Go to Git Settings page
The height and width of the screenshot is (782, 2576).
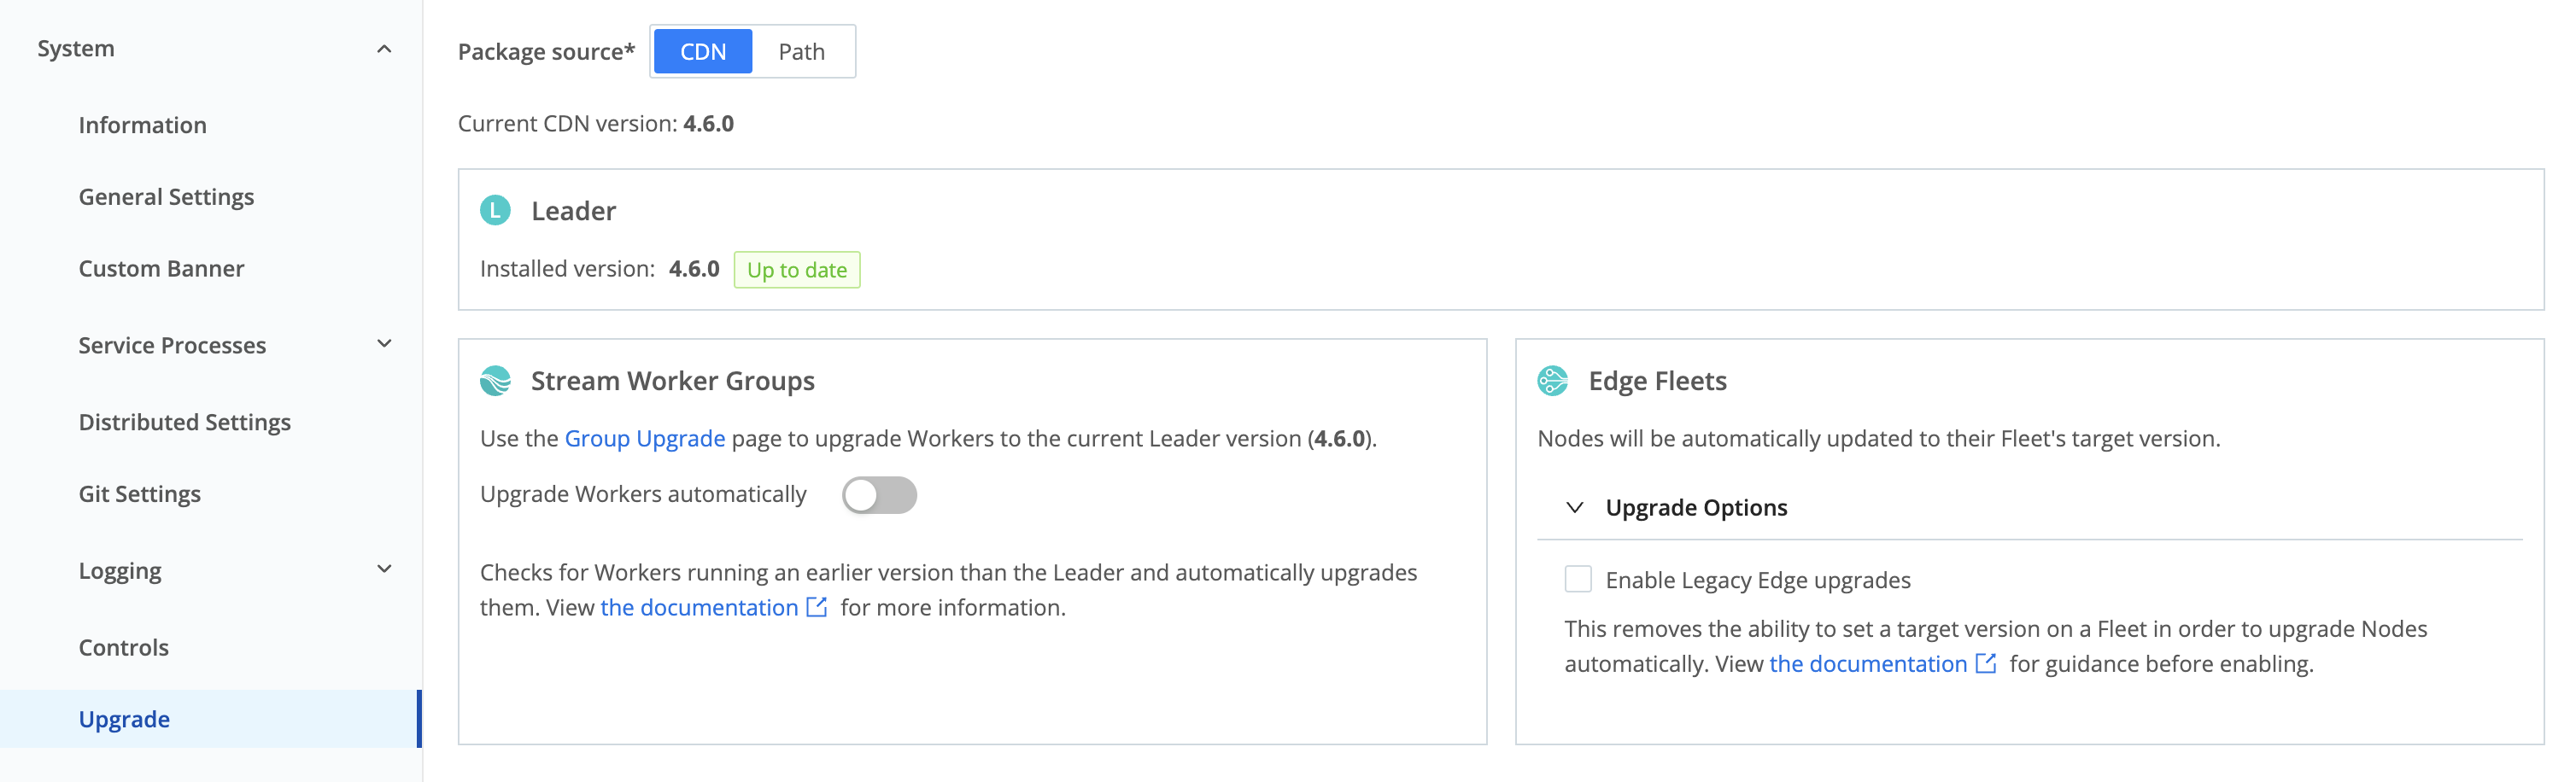[x=140, y=494]
